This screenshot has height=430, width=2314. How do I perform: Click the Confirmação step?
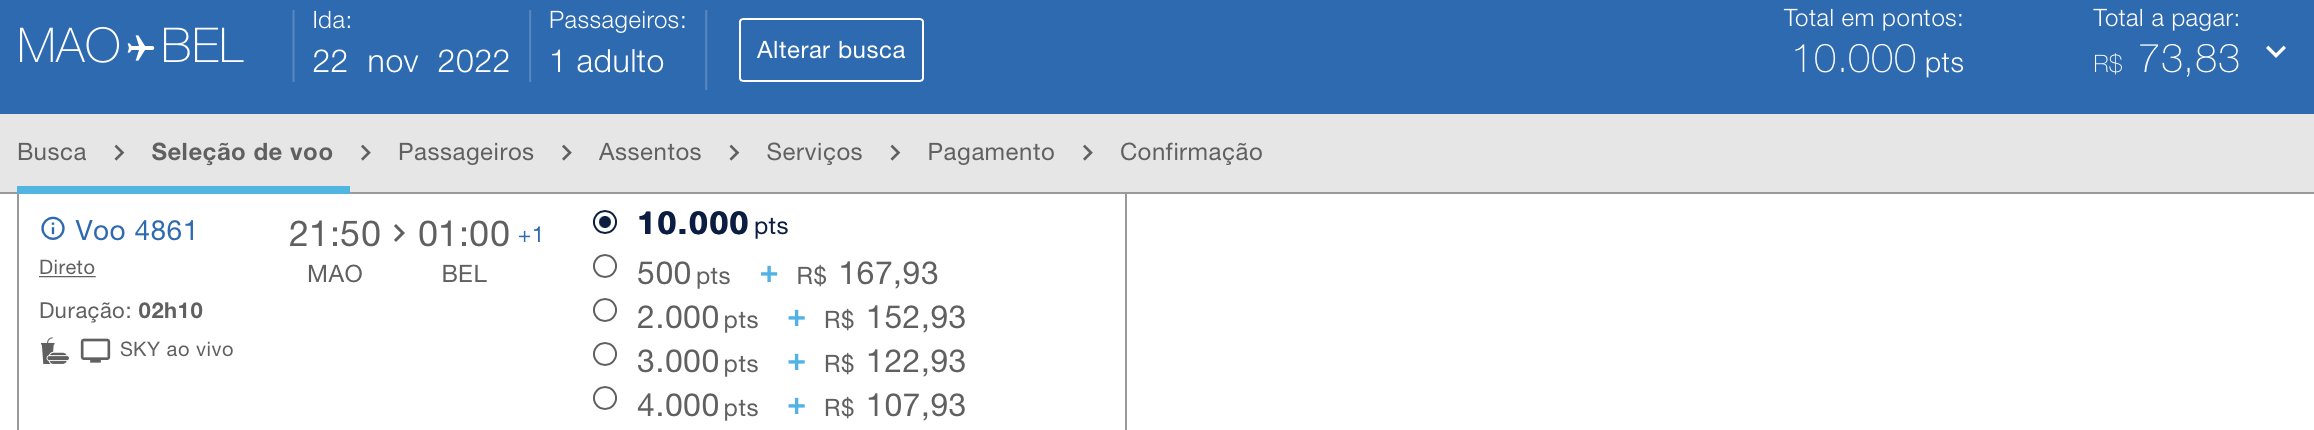[x=1191, y=152]
